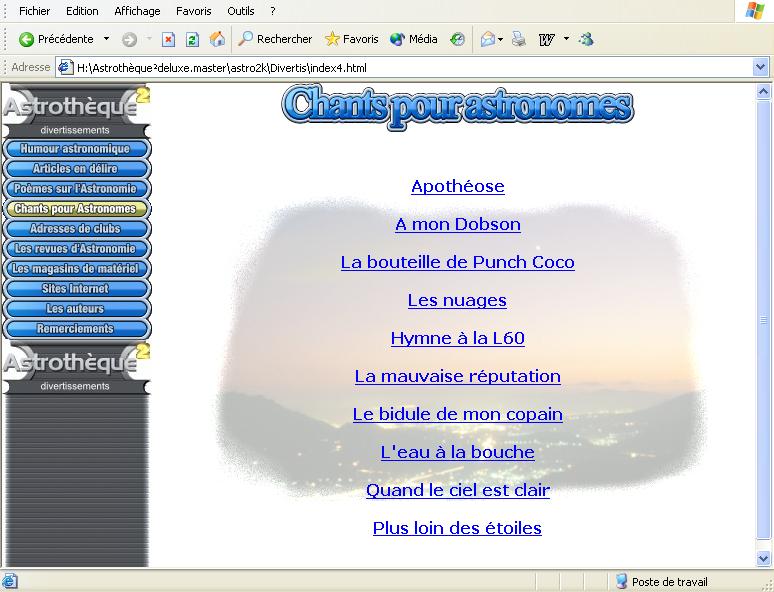The height and width of the screenshot is (592, 774).
Task: Open the Edition menu
Action: tap(82, 11)
